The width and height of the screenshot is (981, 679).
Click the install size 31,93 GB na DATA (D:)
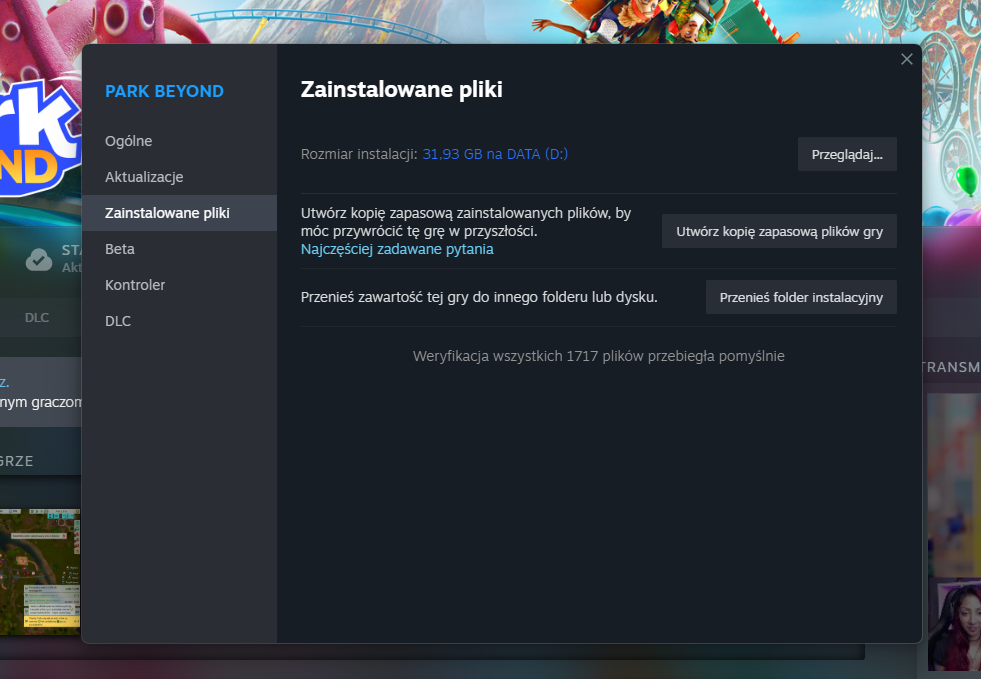[x=495, y=154]
